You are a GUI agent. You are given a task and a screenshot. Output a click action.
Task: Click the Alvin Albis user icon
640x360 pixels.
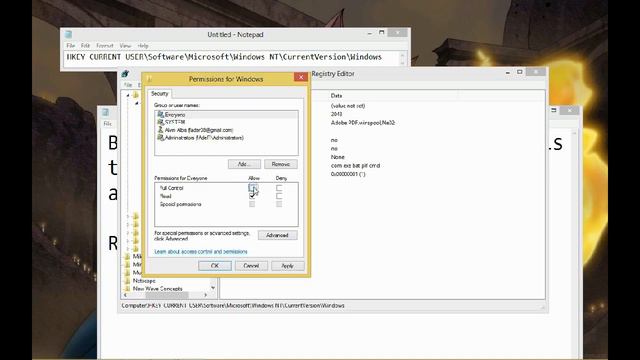tap(160, 130)
